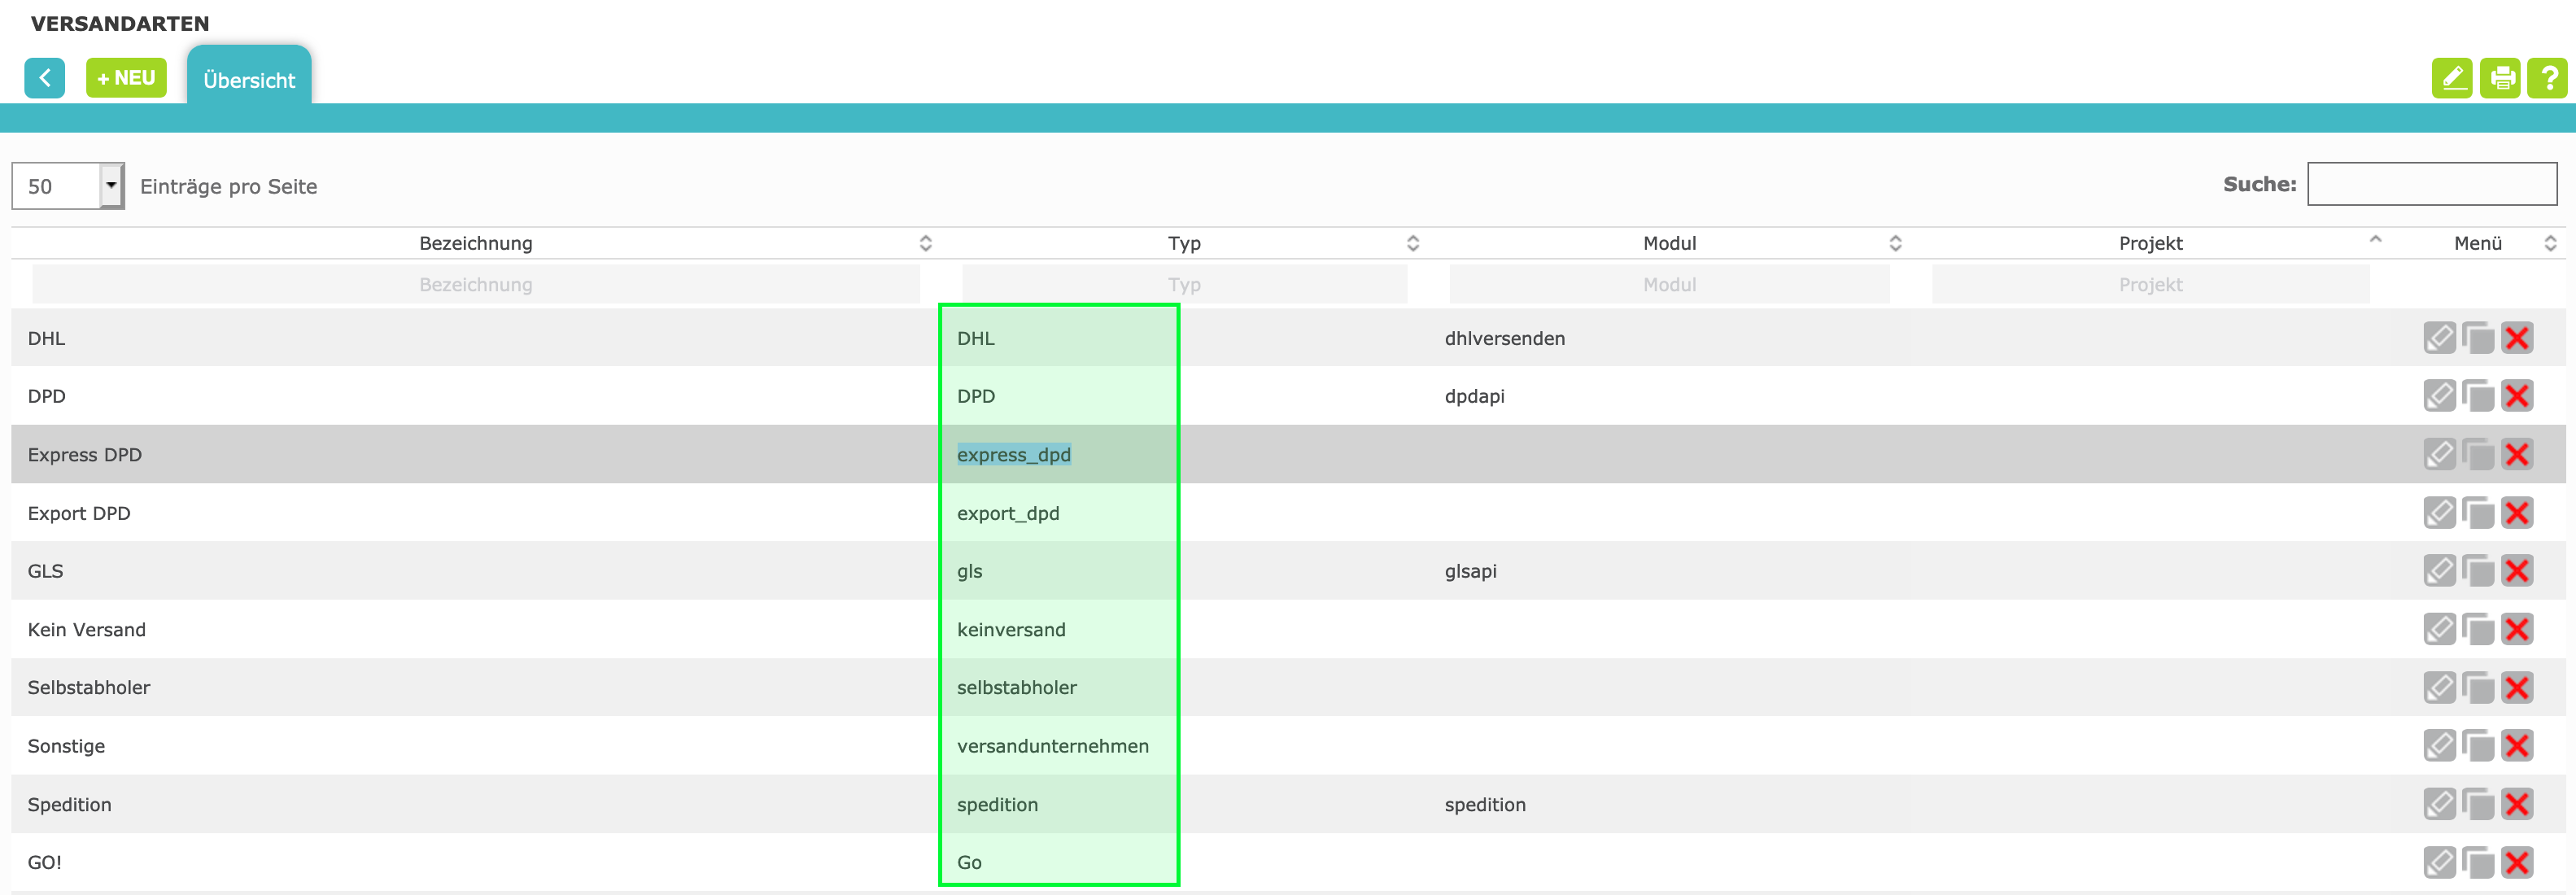Screen dimensions: 2576x895
Task: Copy the DPD shipping method entry
Action: click(x=2478, y=396)
